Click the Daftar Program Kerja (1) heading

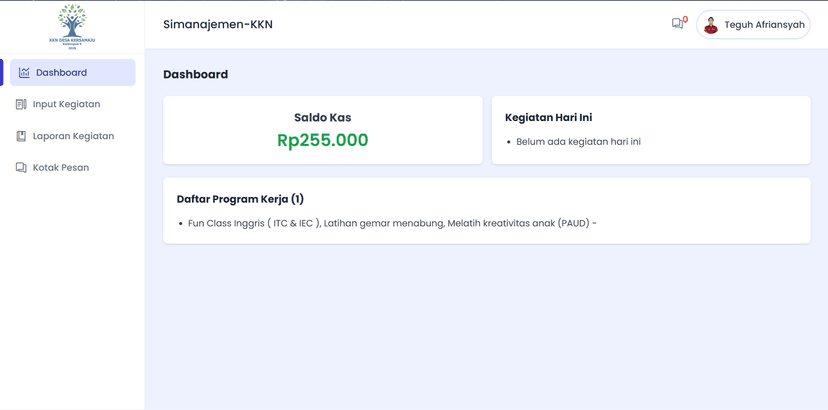(x=240, y=199)
